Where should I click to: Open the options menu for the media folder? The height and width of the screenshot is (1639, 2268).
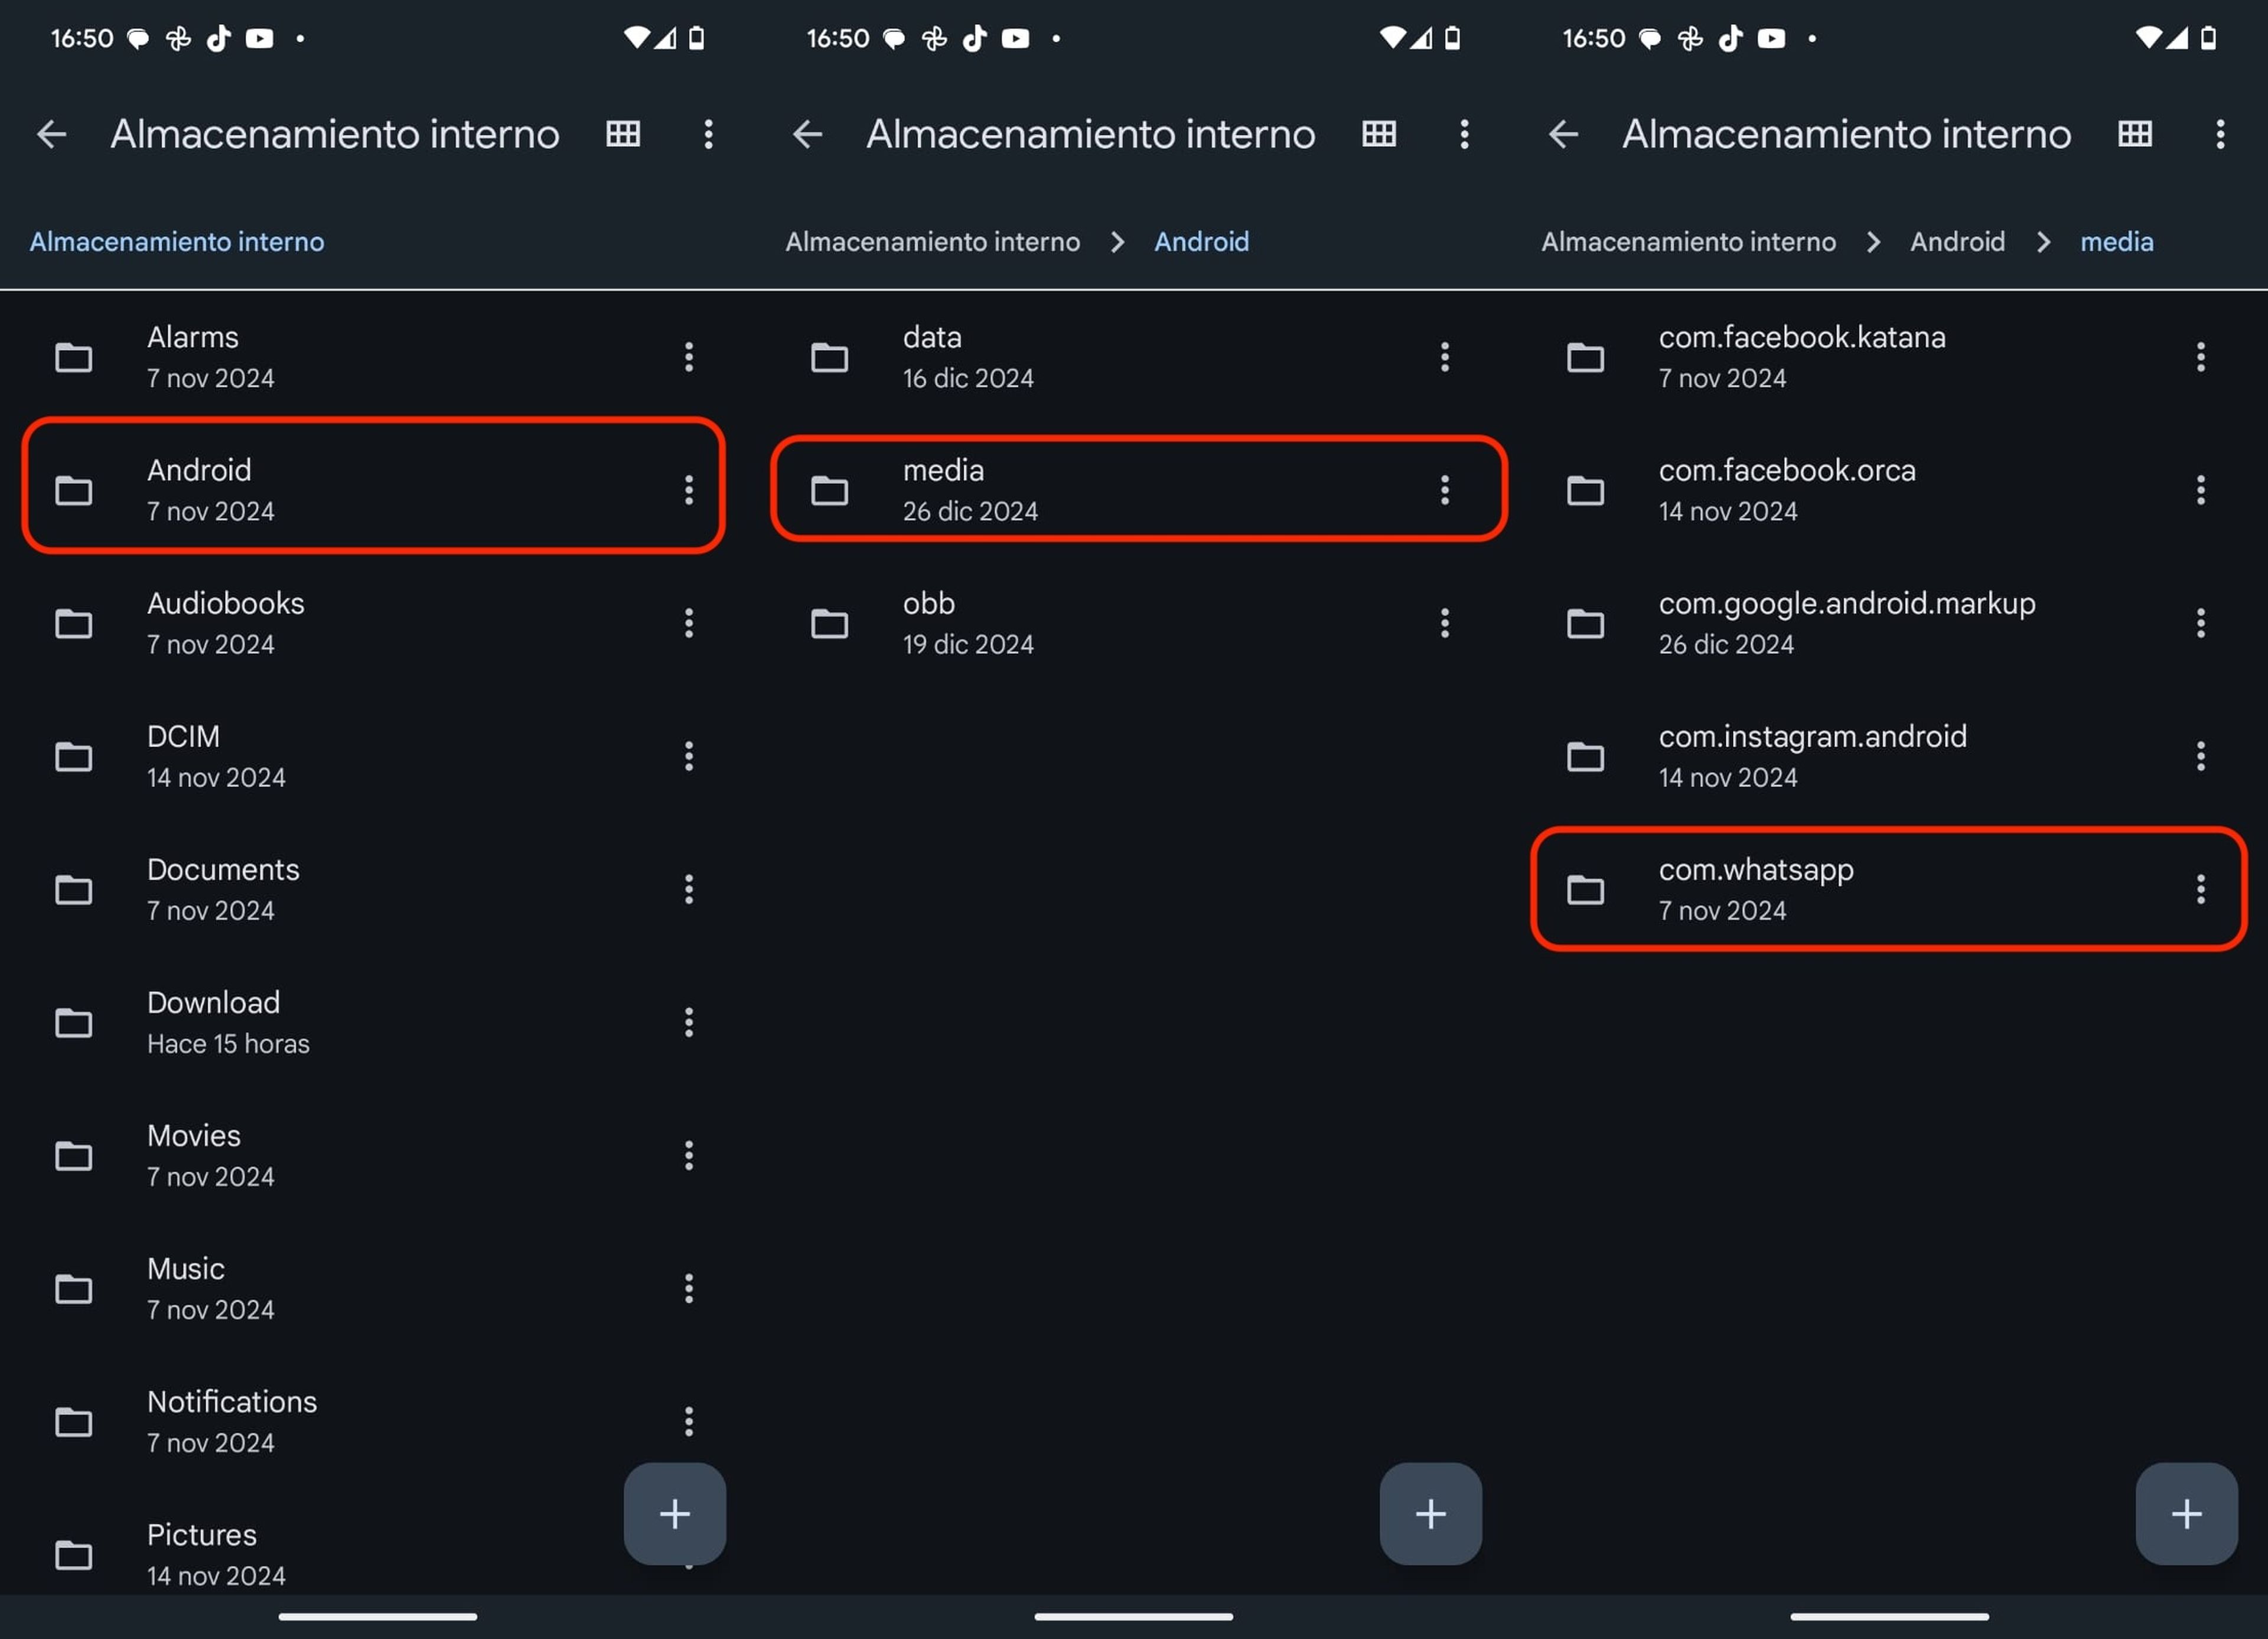[1444, 489]
